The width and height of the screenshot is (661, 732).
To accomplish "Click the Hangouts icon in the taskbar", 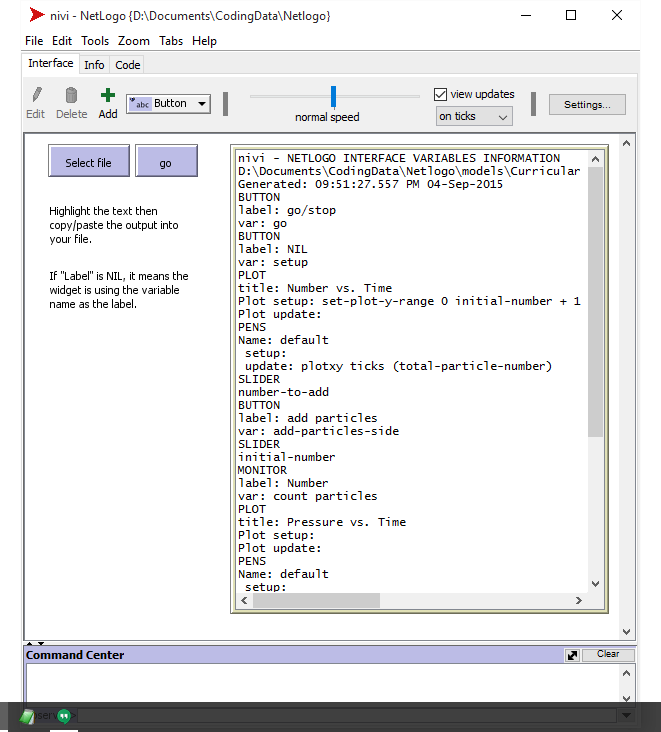I will 63,716.
